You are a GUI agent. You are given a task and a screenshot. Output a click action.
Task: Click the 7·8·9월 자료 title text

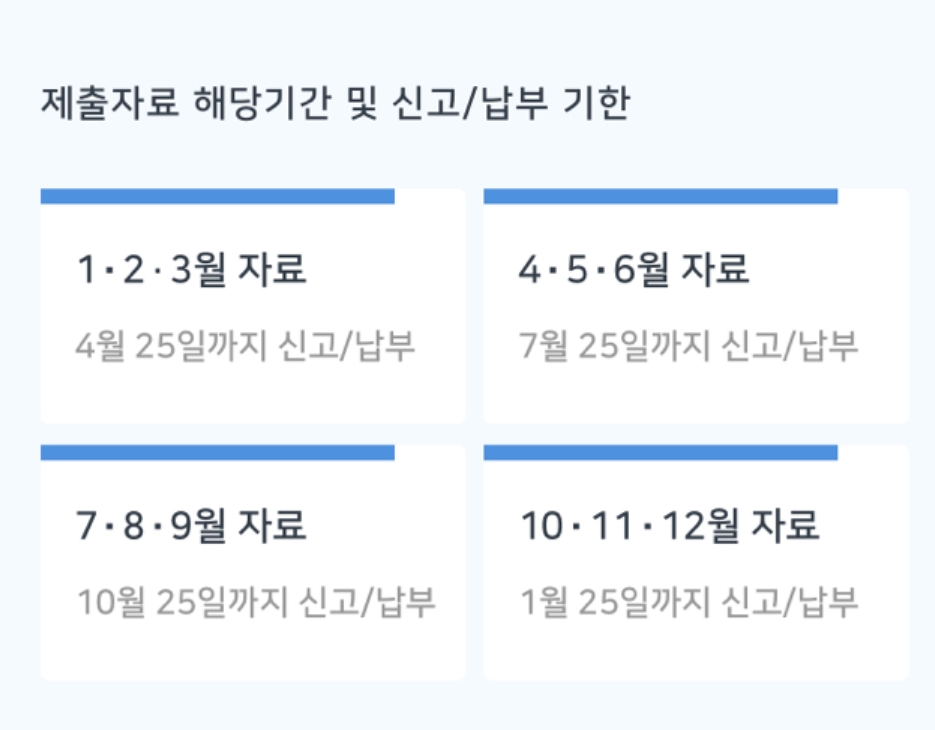coord(191,526)
